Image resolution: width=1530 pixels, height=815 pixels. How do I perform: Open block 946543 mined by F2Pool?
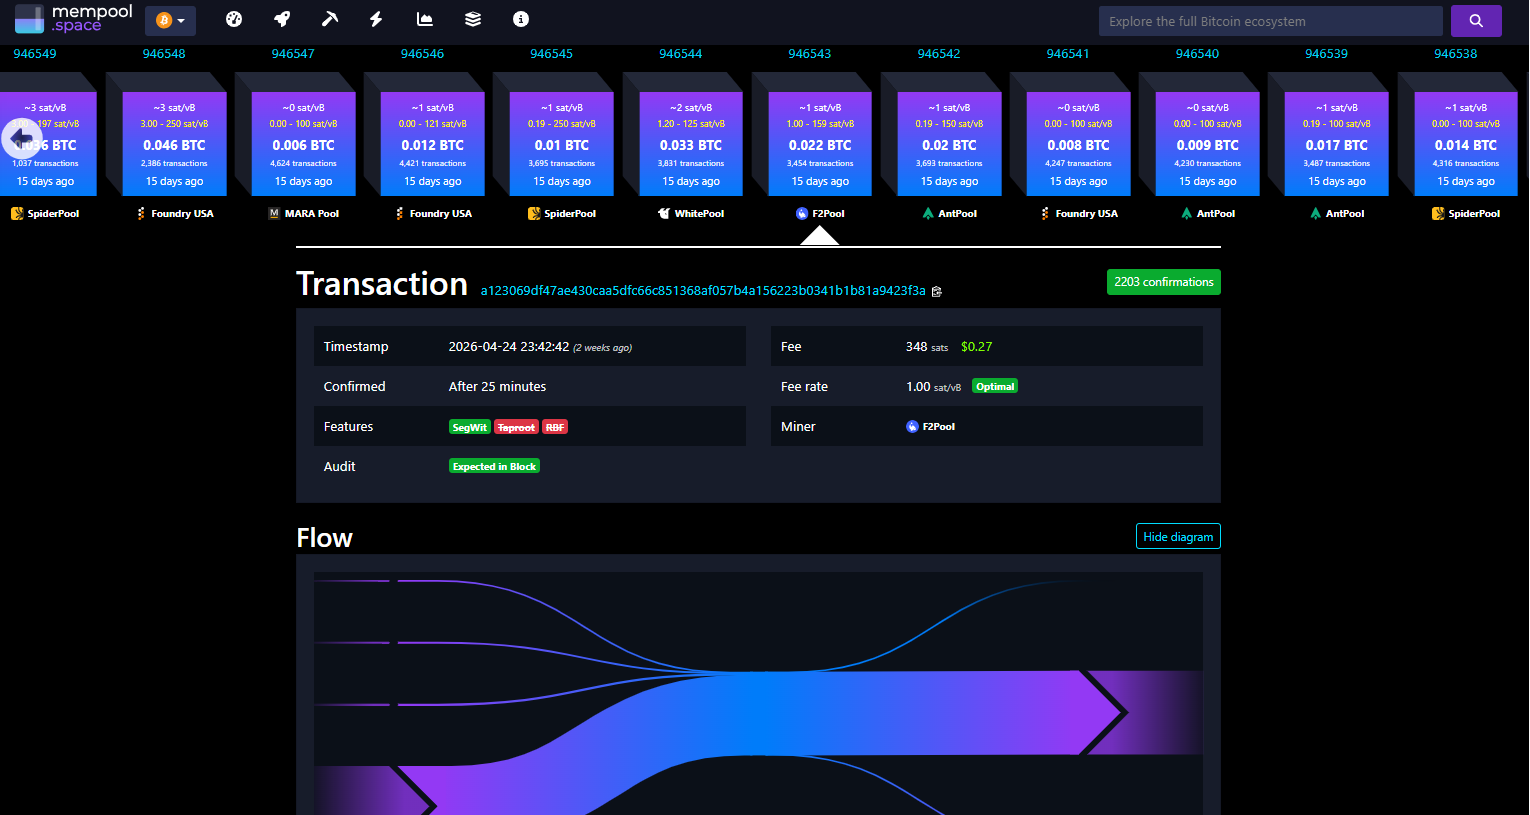[x=820, y=144]
